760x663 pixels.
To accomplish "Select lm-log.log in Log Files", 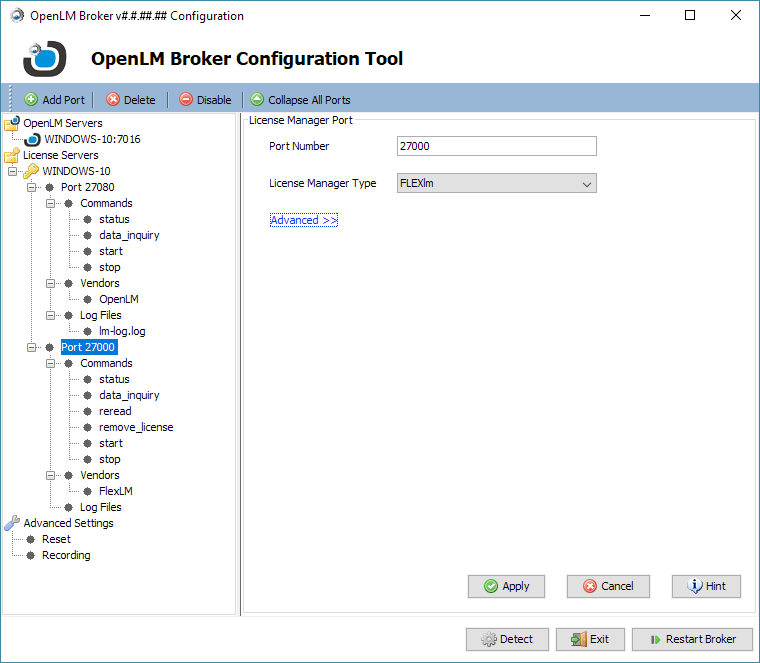I will pyautogui.click(x=122, y=331).
